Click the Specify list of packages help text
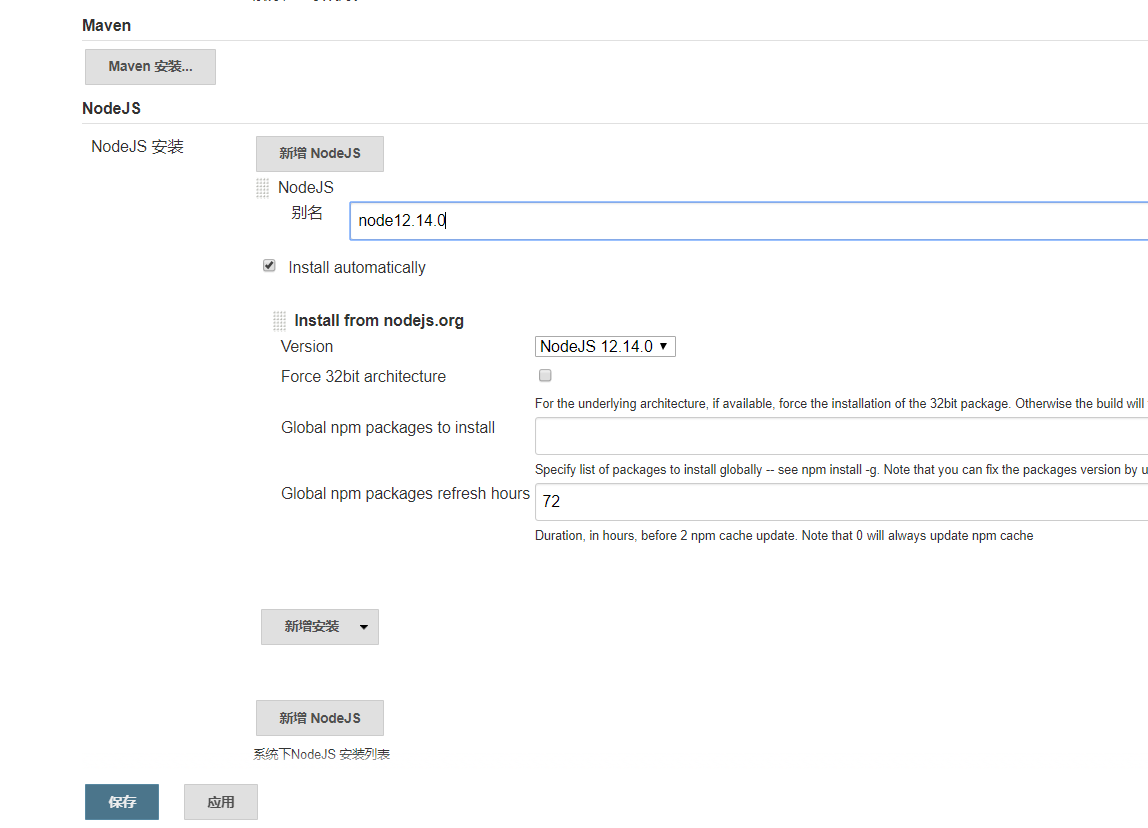 point(841,470)
